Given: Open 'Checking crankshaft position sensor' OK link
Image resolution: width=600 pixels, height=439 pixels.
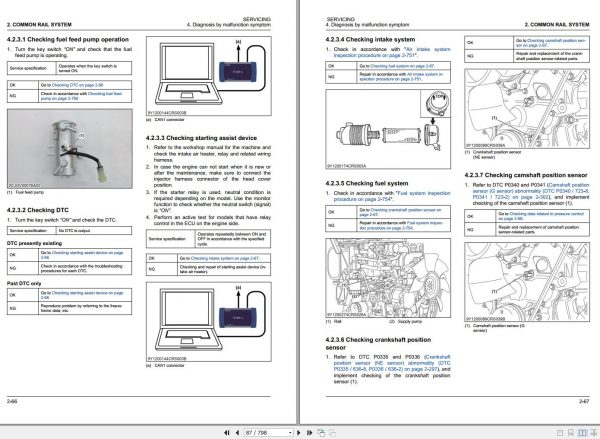Looking at the screenshot, I should coord(400,212).
